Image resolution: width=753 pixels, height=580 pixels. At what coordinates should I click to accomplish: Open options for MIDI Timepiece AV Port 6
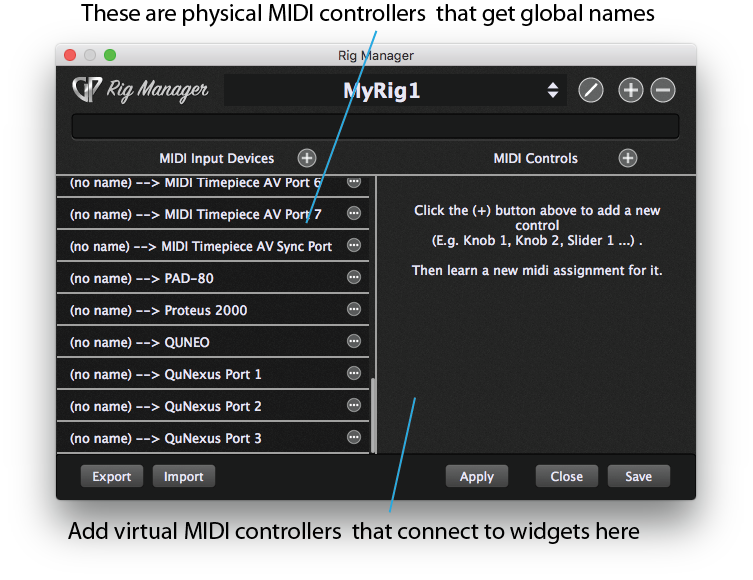pos(354,182)
